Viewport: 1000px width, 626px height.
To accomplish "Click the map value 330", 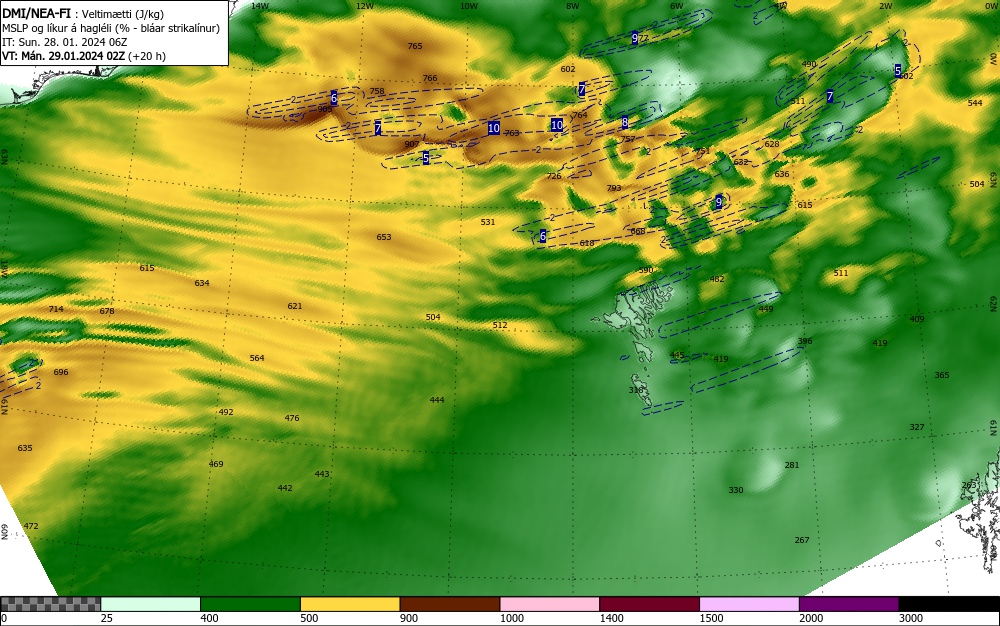I will (x=736, y=490).
